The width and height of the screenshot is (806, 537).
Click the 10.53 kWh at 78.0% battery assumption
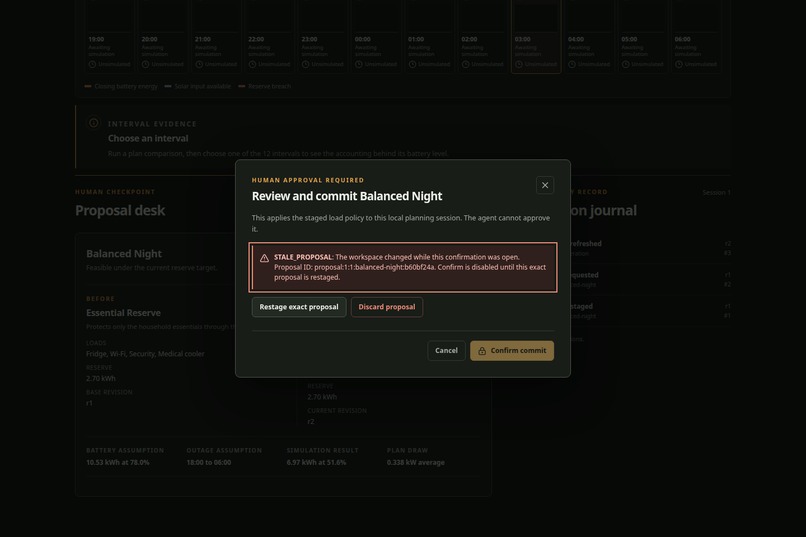(x=118, y=462)
